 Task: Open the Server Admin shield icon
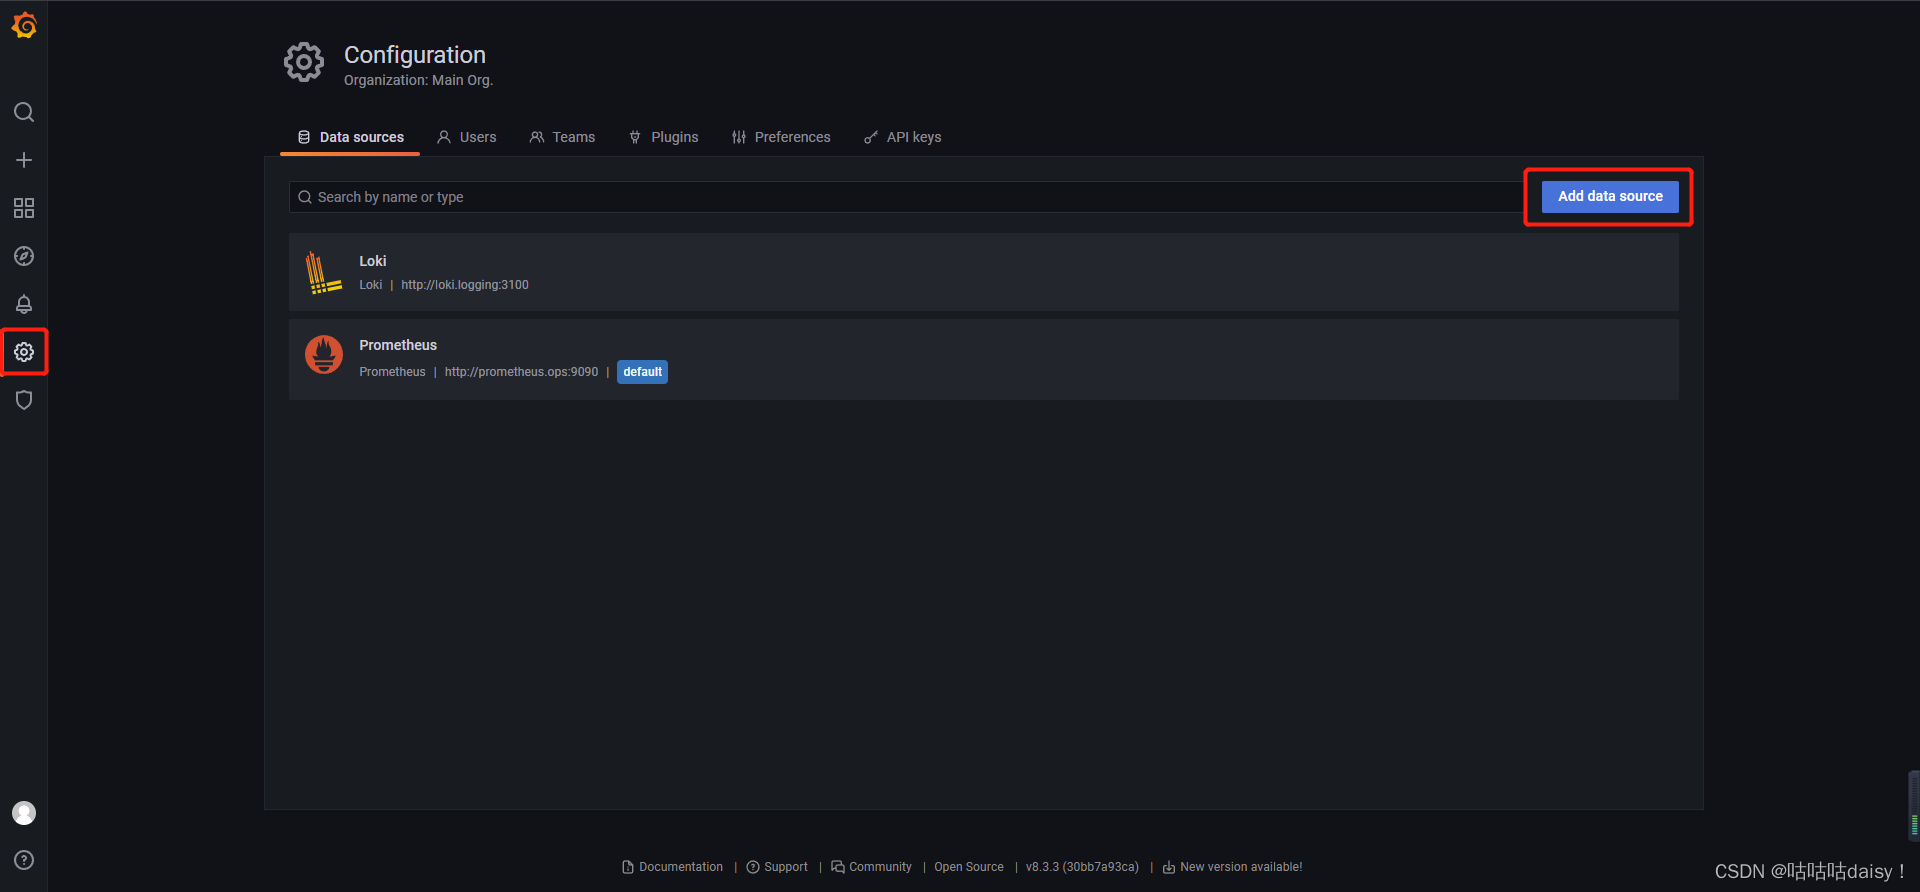coord(24,400)
